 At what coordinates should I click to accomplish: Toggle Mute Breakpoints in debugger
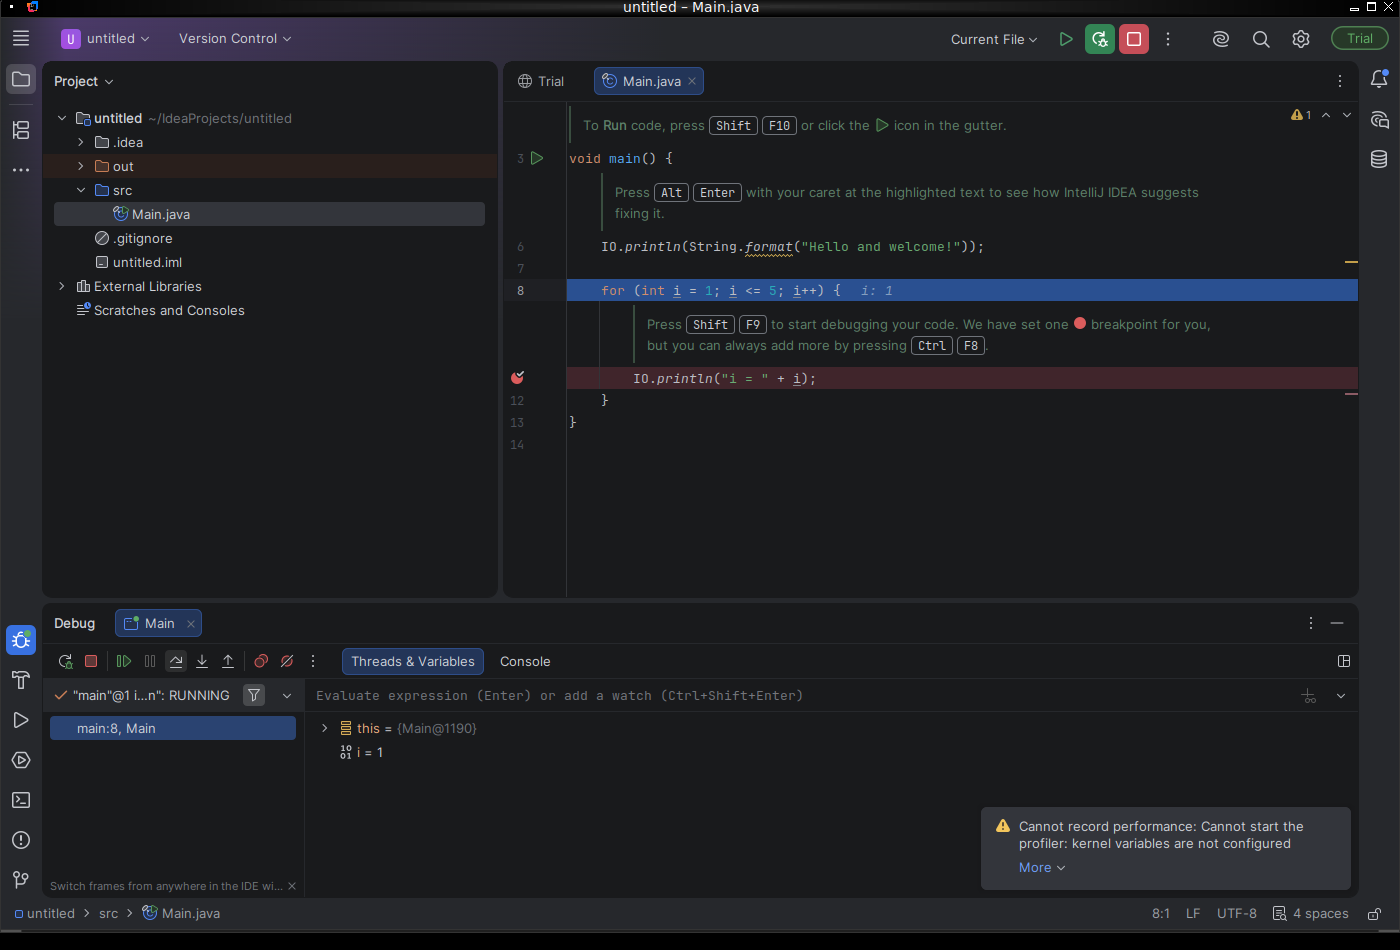coord(287,661)
